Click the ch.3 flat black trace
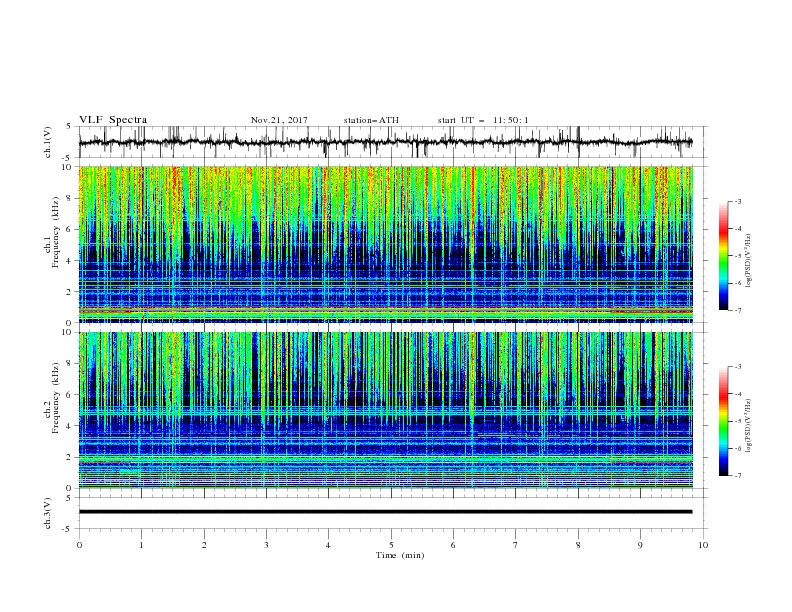 pos(385,512)
